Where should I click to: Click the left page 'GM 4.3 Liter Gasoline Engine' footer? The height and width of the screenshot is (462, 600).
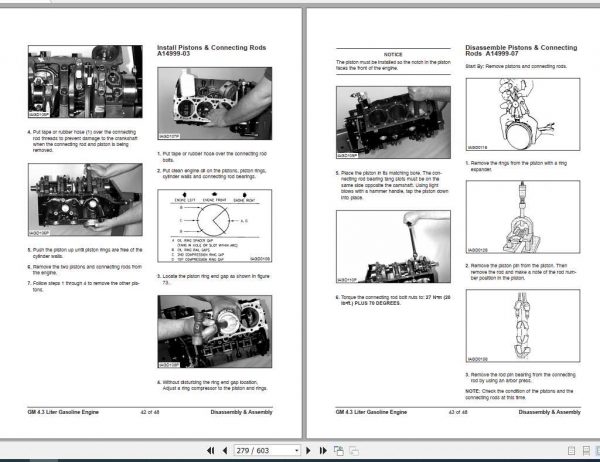pos(63,412)
